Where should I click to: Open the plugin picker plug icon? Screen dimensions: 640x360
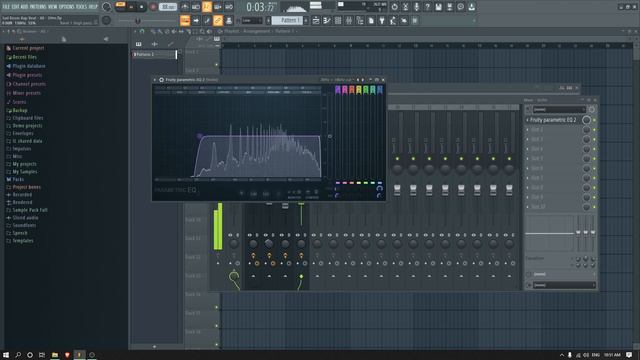[x=382, y=20]
